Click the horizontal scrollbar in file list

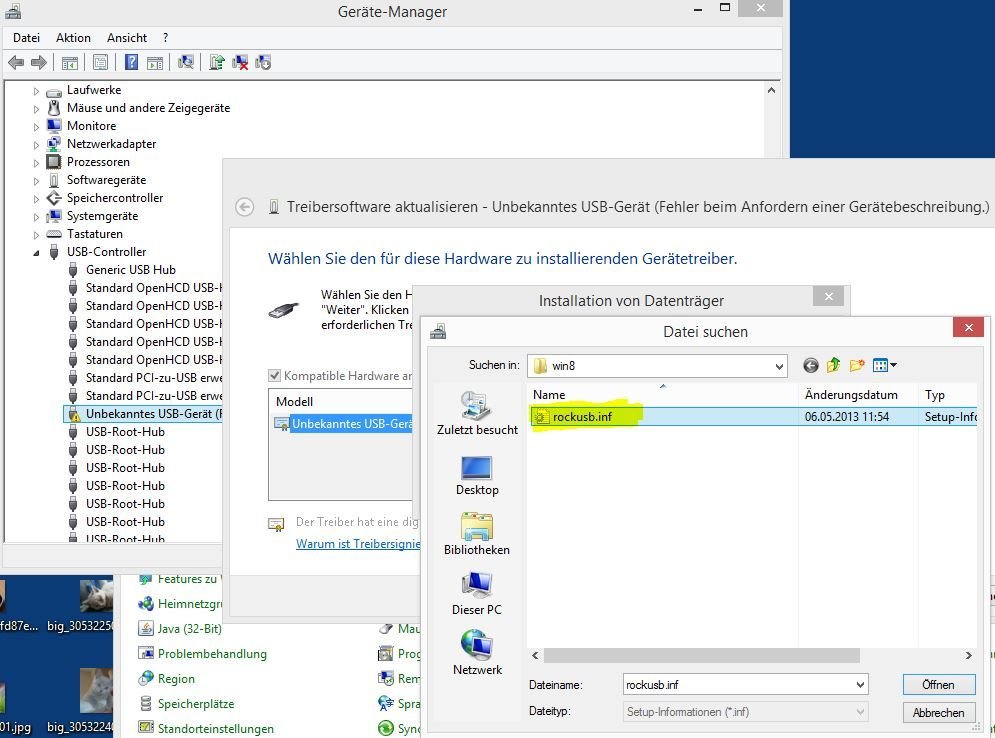click(x=700, y=656)
